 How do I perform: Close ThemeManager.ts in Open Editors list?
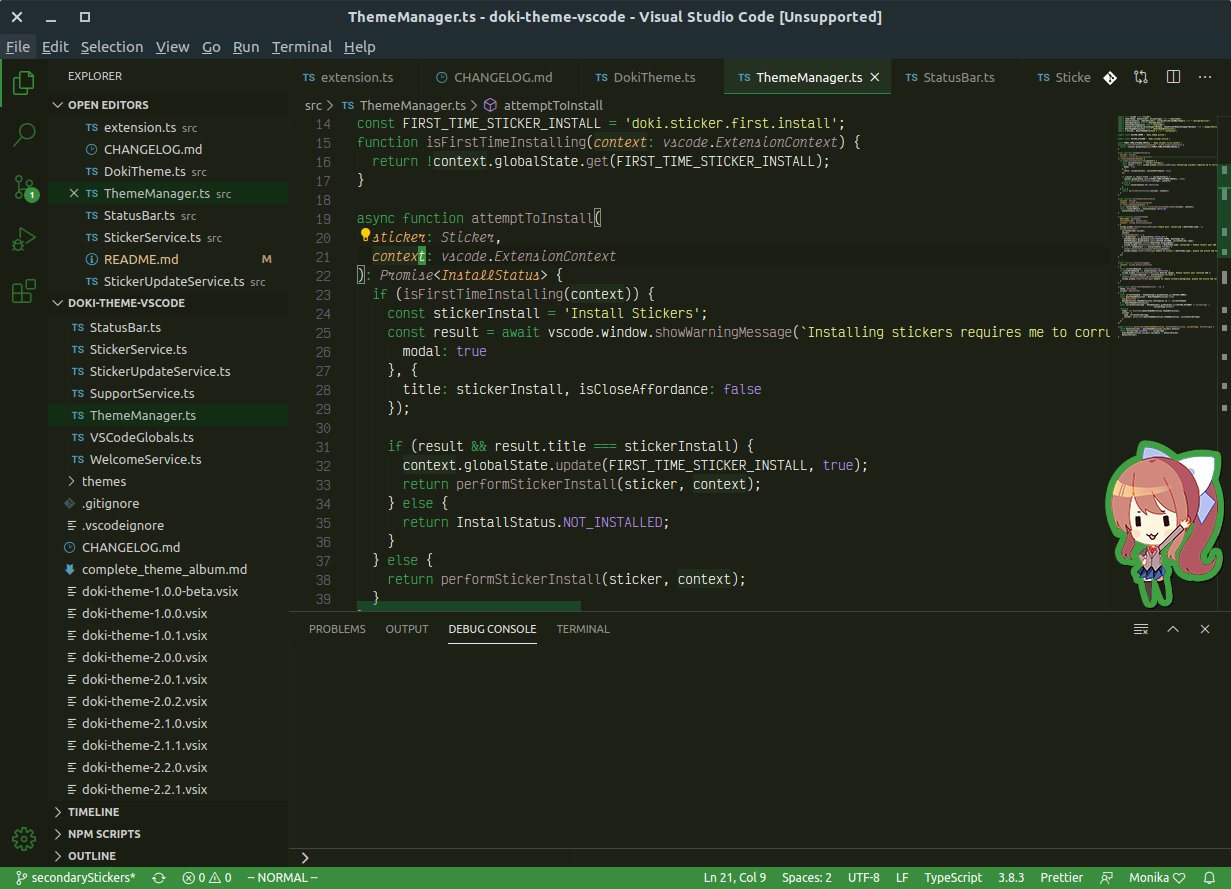coord(74,194)
